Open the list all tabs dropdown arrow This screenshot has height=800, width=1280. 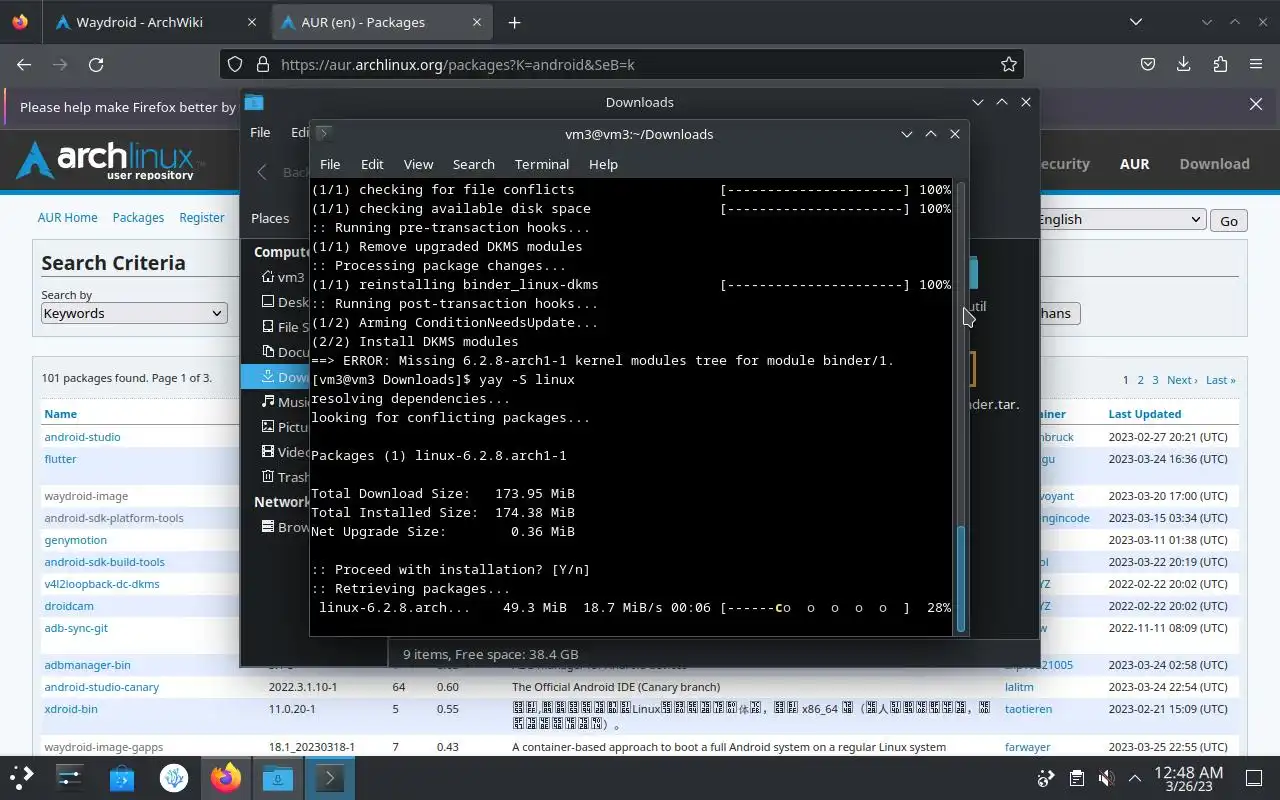coord(1135,22)
